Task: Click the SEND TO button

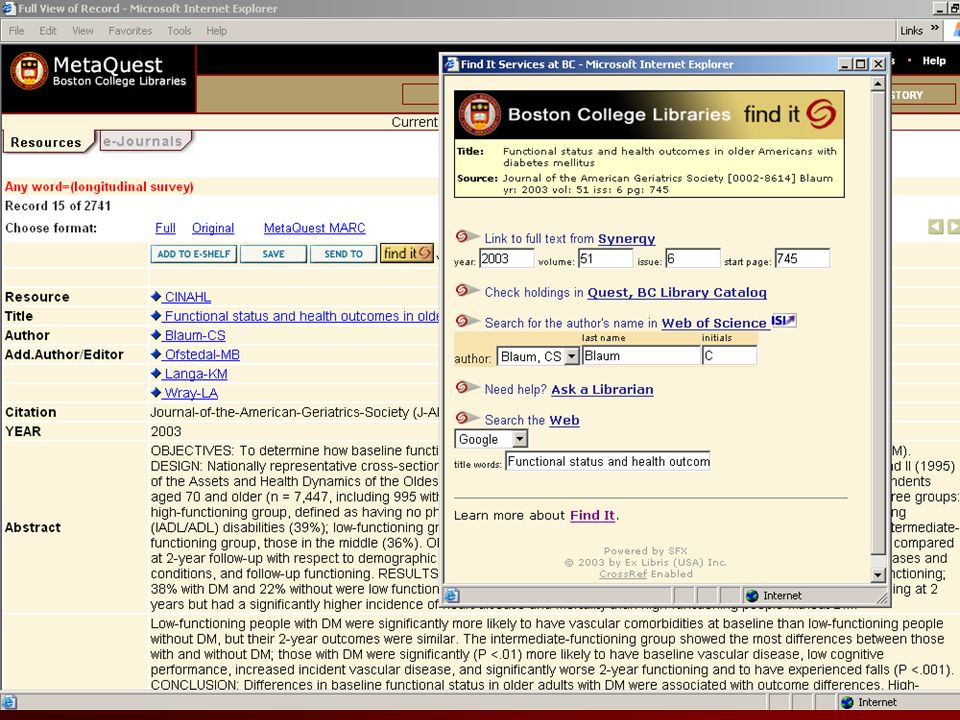Action: 343,253
